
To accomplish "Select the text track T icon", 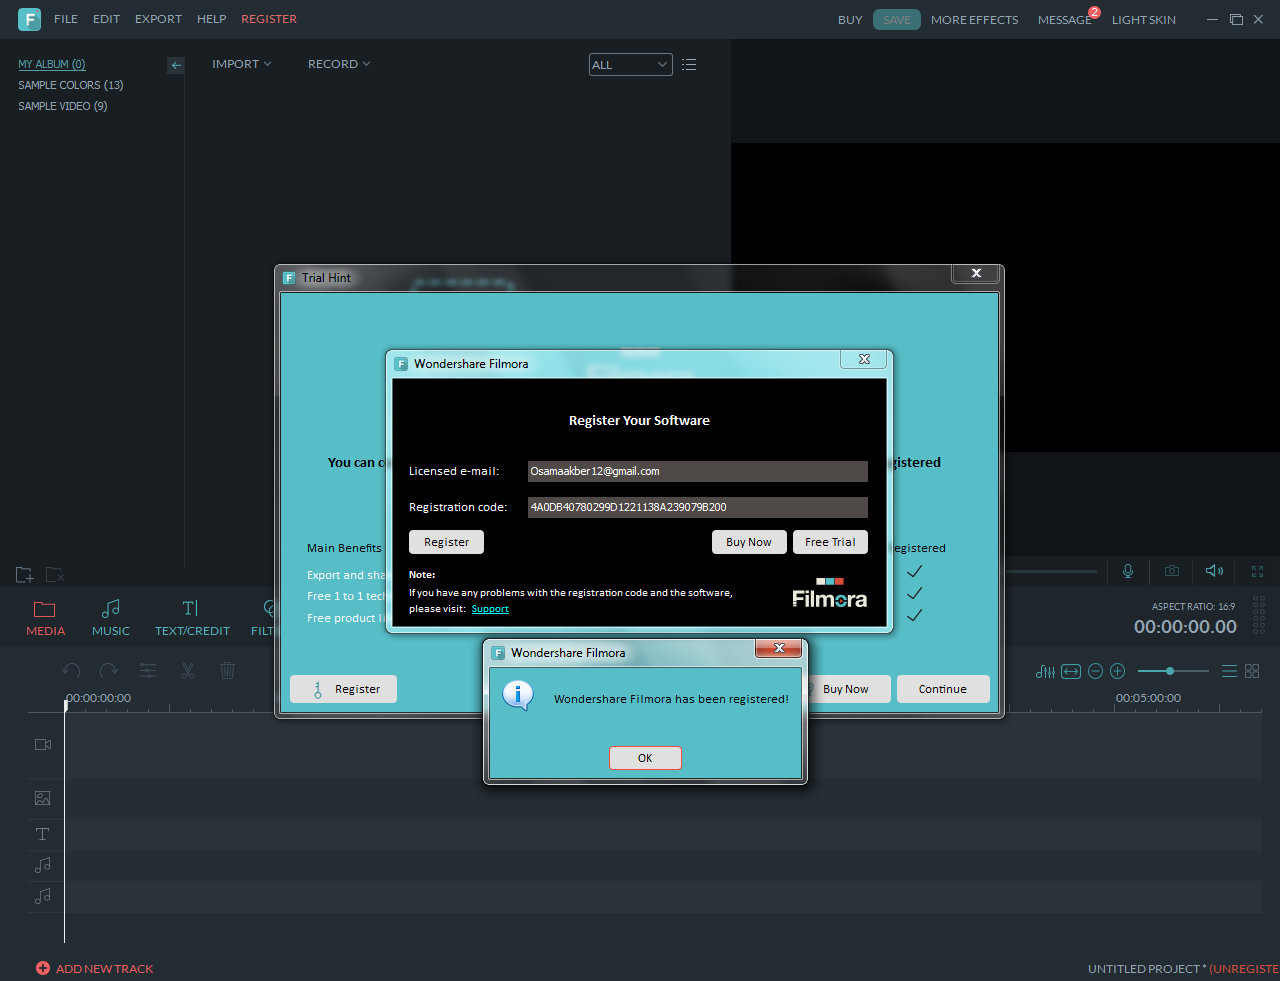I will (x=43, y=834).
